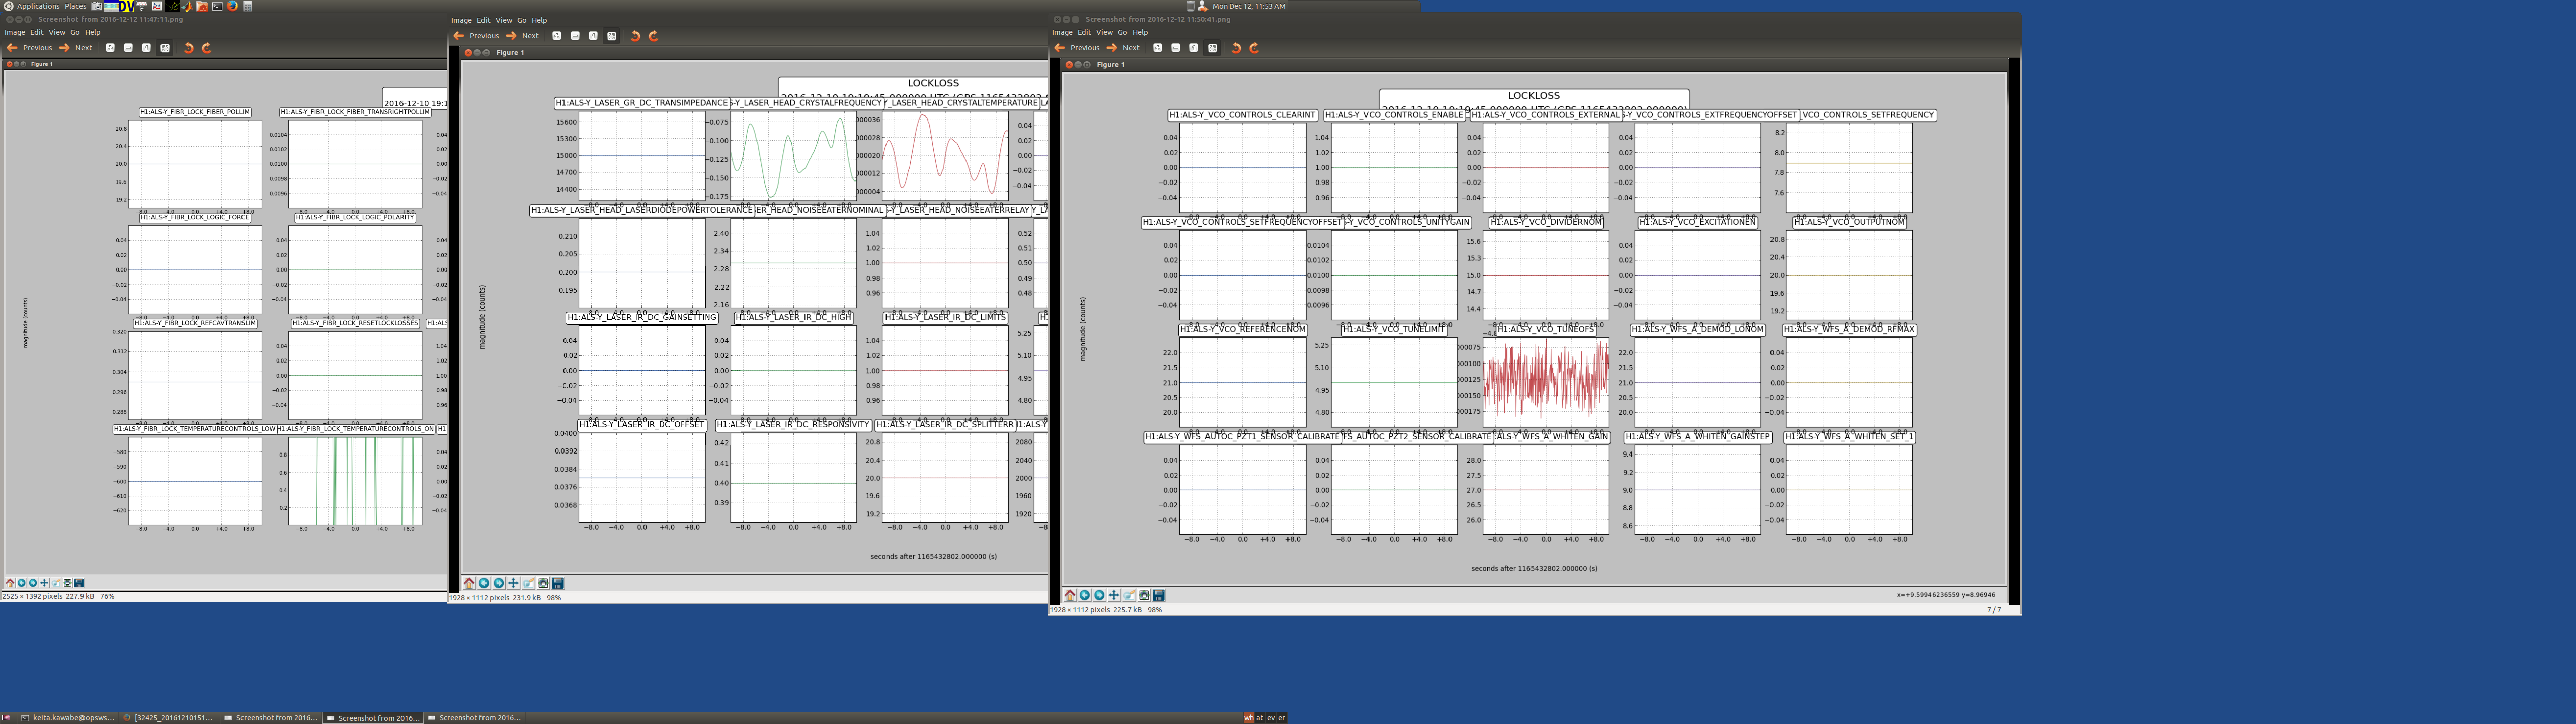Open Image menu in 11:50:41 screenshot window
2576x724 pixels.
click(1063, 32)
